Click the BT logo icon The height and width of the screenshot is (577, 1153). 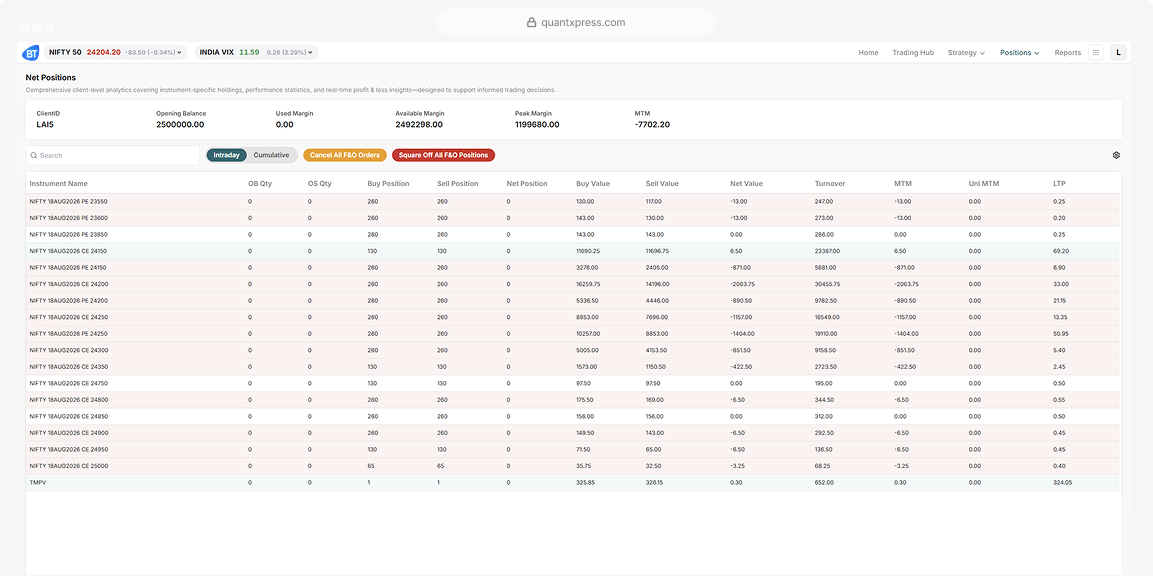pos(31,52)
